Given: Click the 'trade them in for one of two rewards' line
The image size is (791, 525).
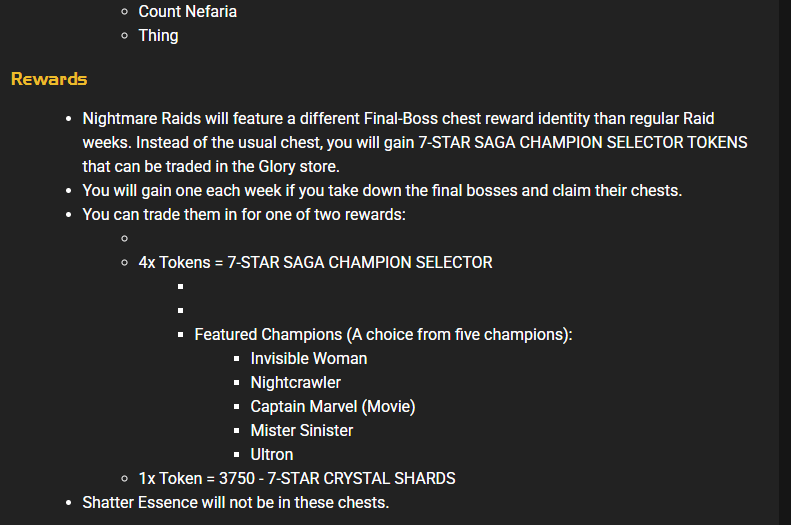Looking at the screenshot, I should click(244, 215).
